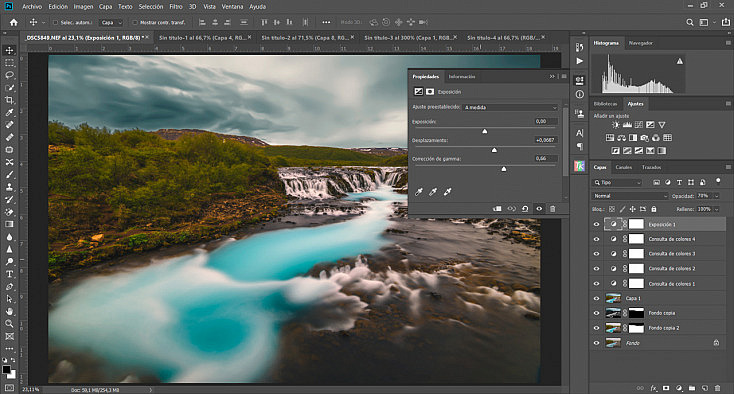Clip adjustment to layer below icon
734x394 pixels.
tap(497, 209)
